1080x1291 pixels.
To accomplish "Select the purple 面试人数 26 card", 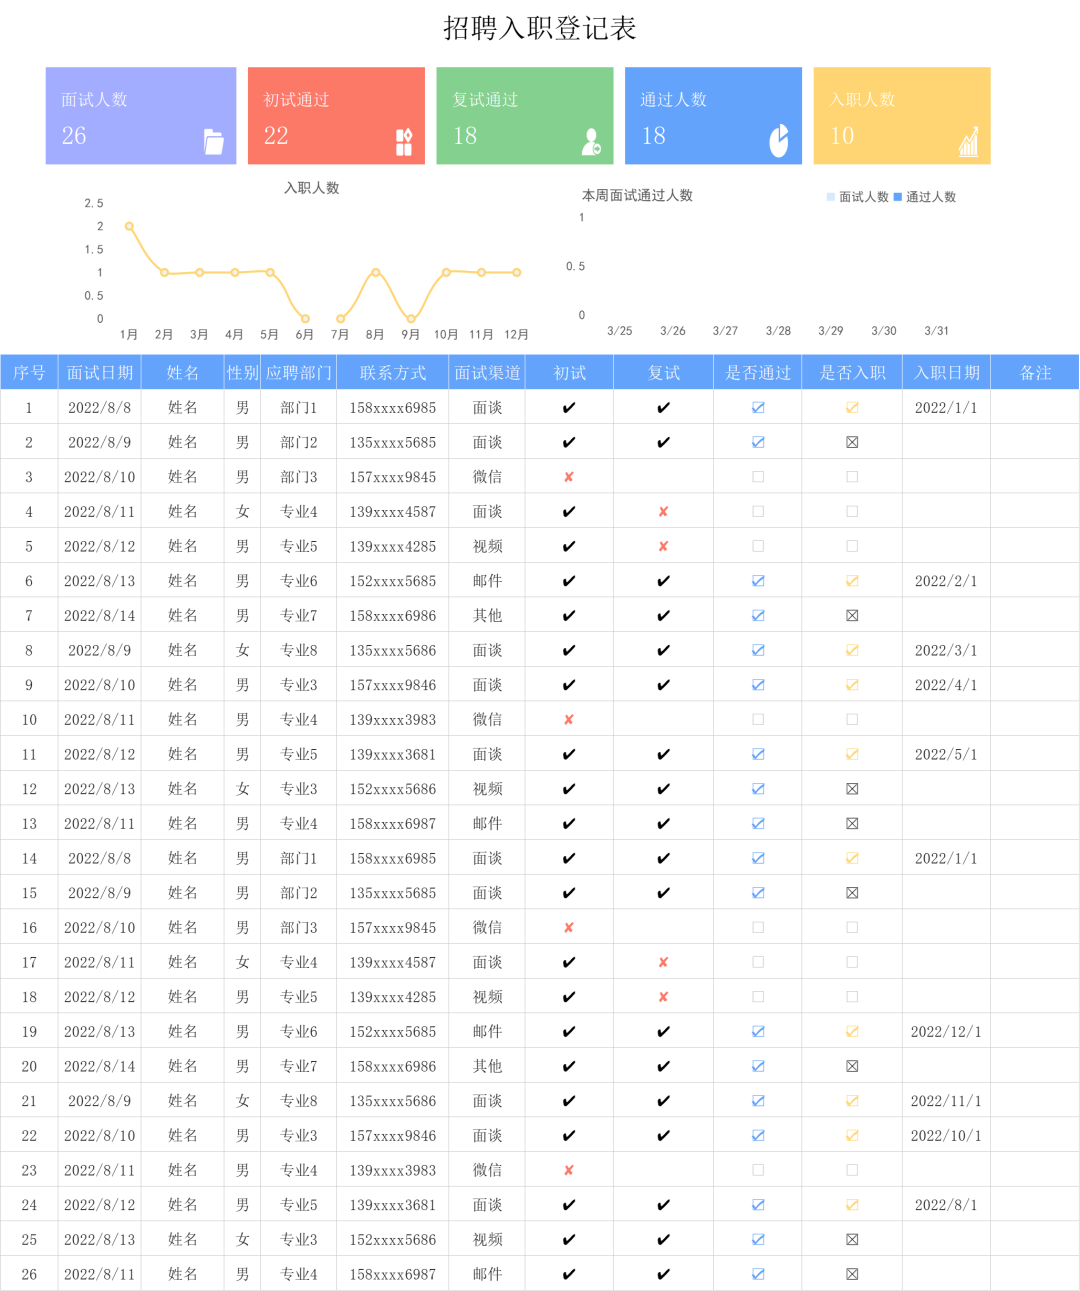I will tap(141, 116).
